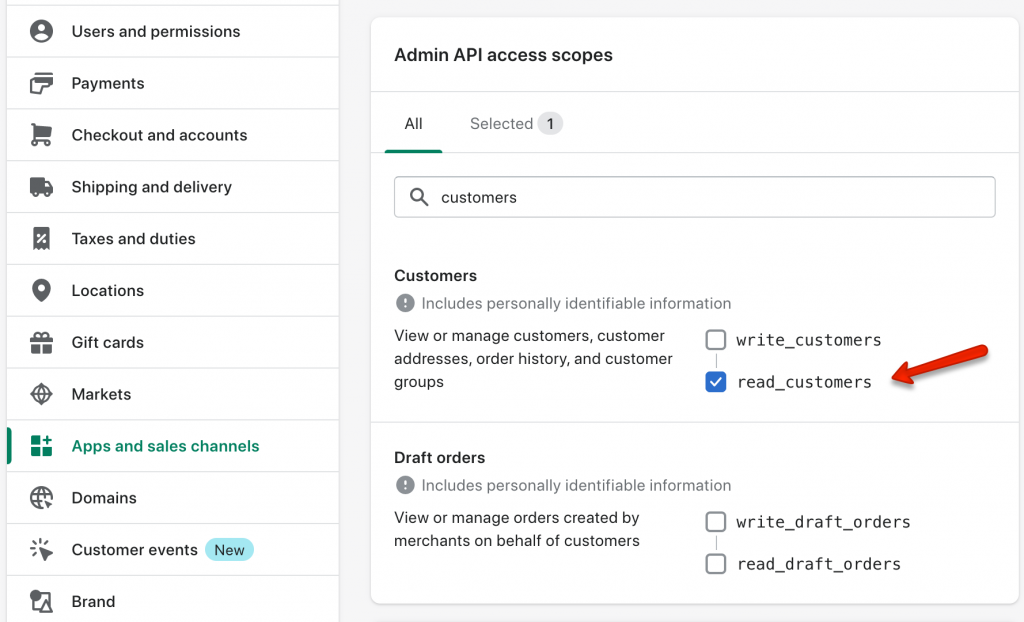This screenshot has height=622, width=1024.
Task: Open the Payments settings page
Action: click(172, 83)
